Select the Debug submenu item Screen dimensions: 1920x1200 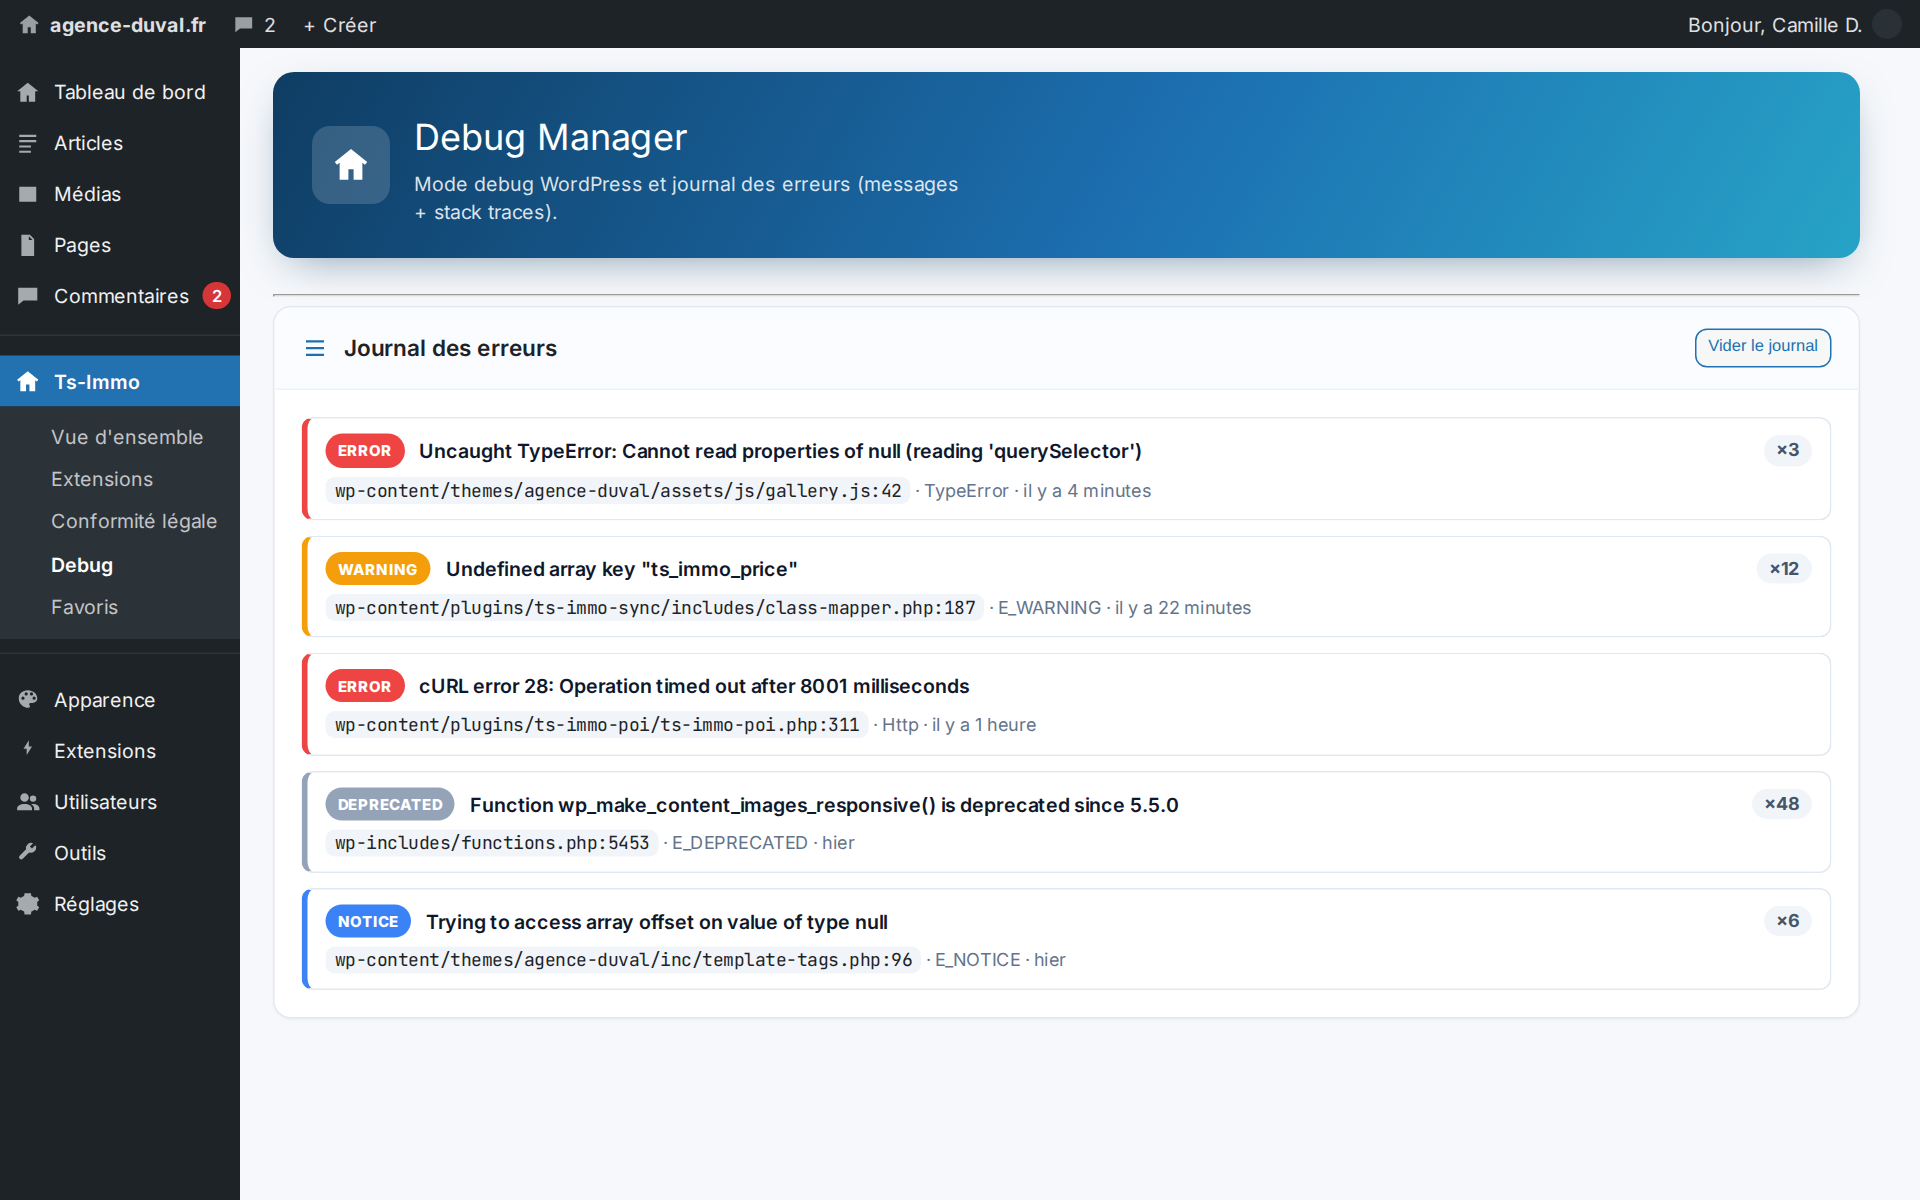pos(82,565)
